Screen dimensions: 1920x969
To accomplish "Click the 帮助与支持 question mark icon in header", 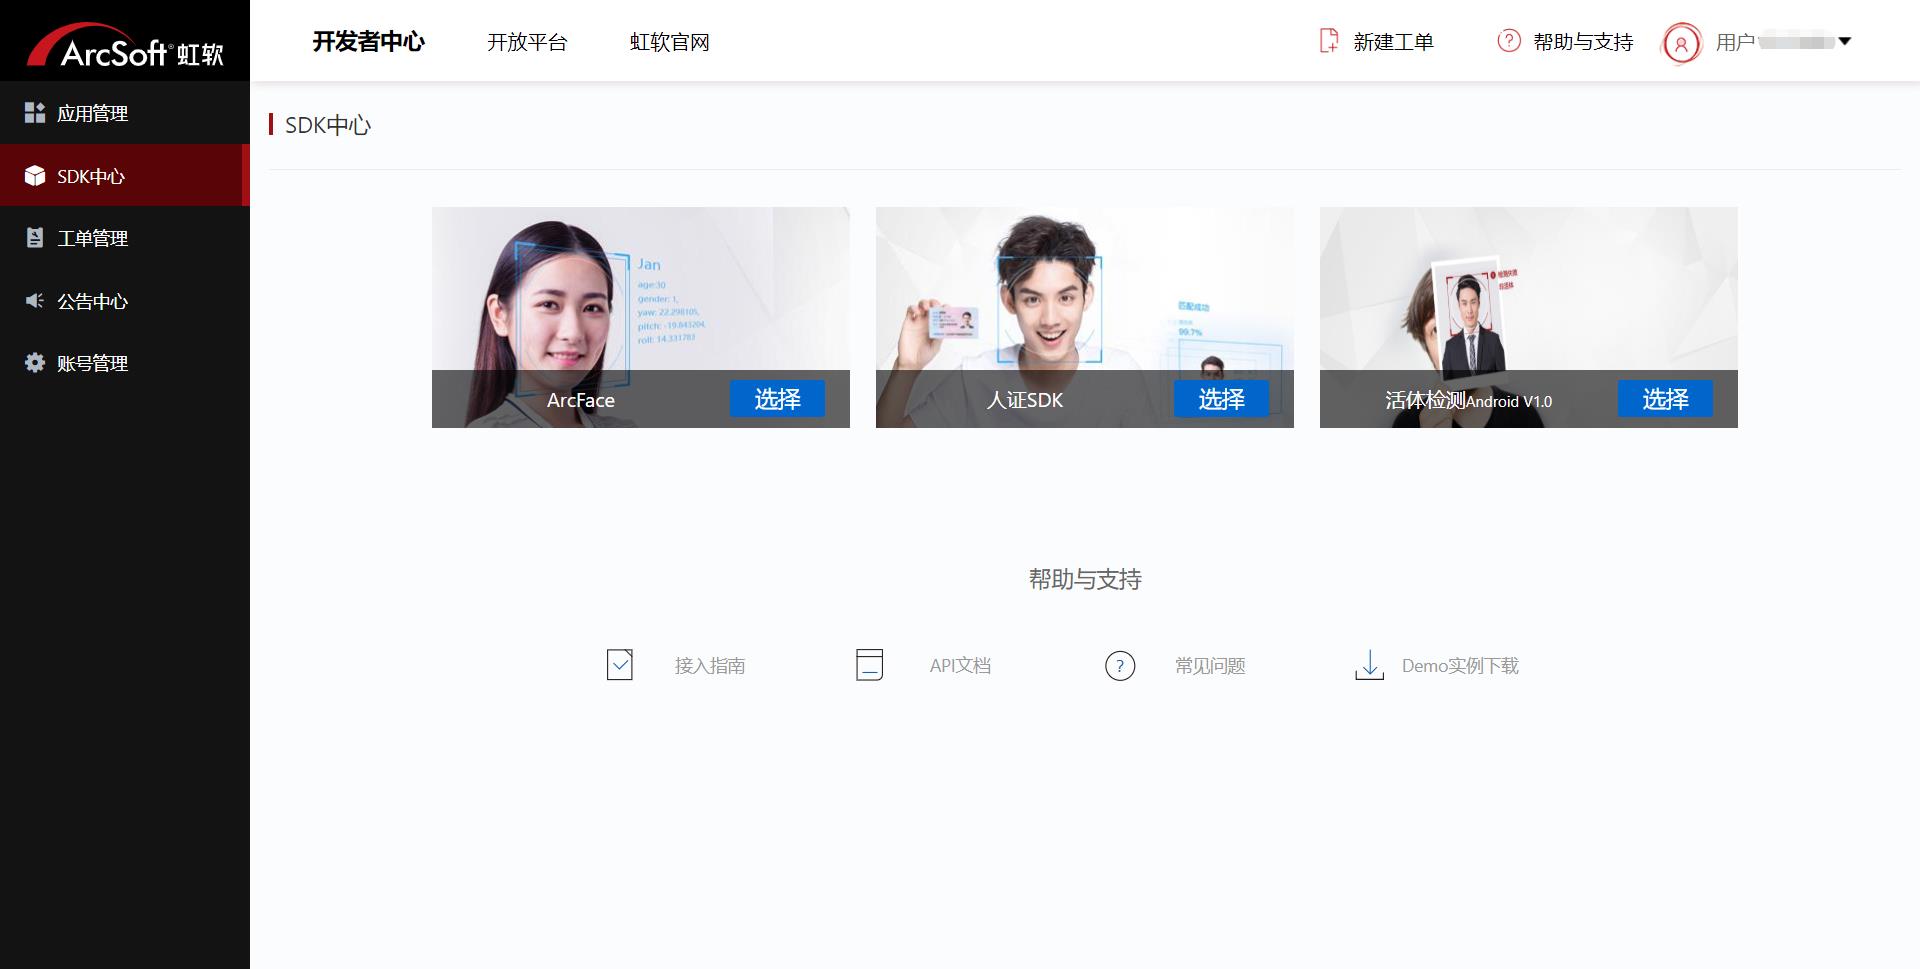I will point(1509,41).
